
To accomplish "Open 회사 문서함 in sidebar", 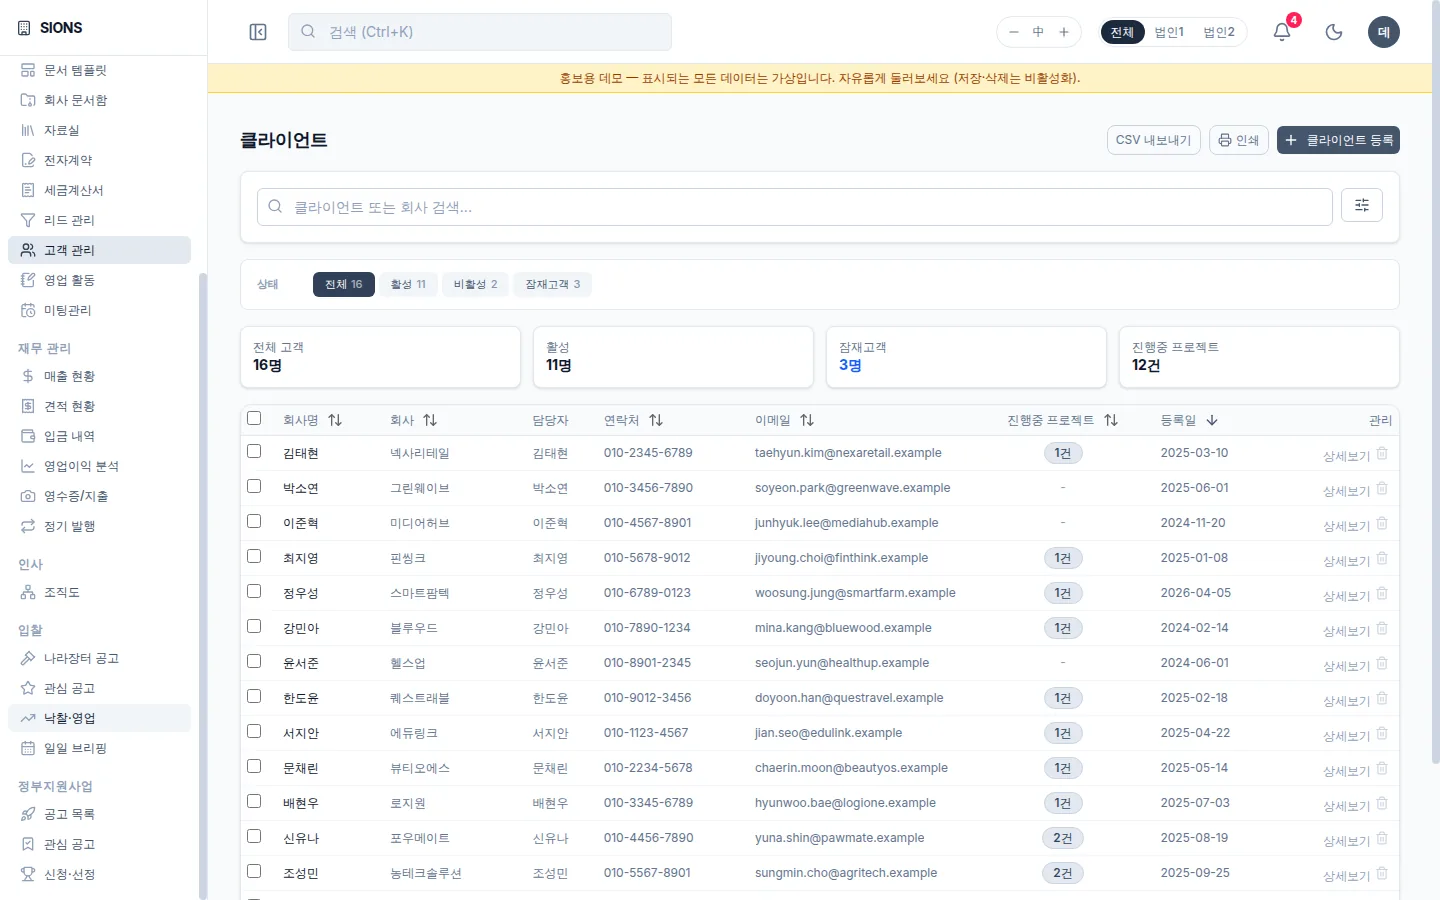I will (99, 100).
